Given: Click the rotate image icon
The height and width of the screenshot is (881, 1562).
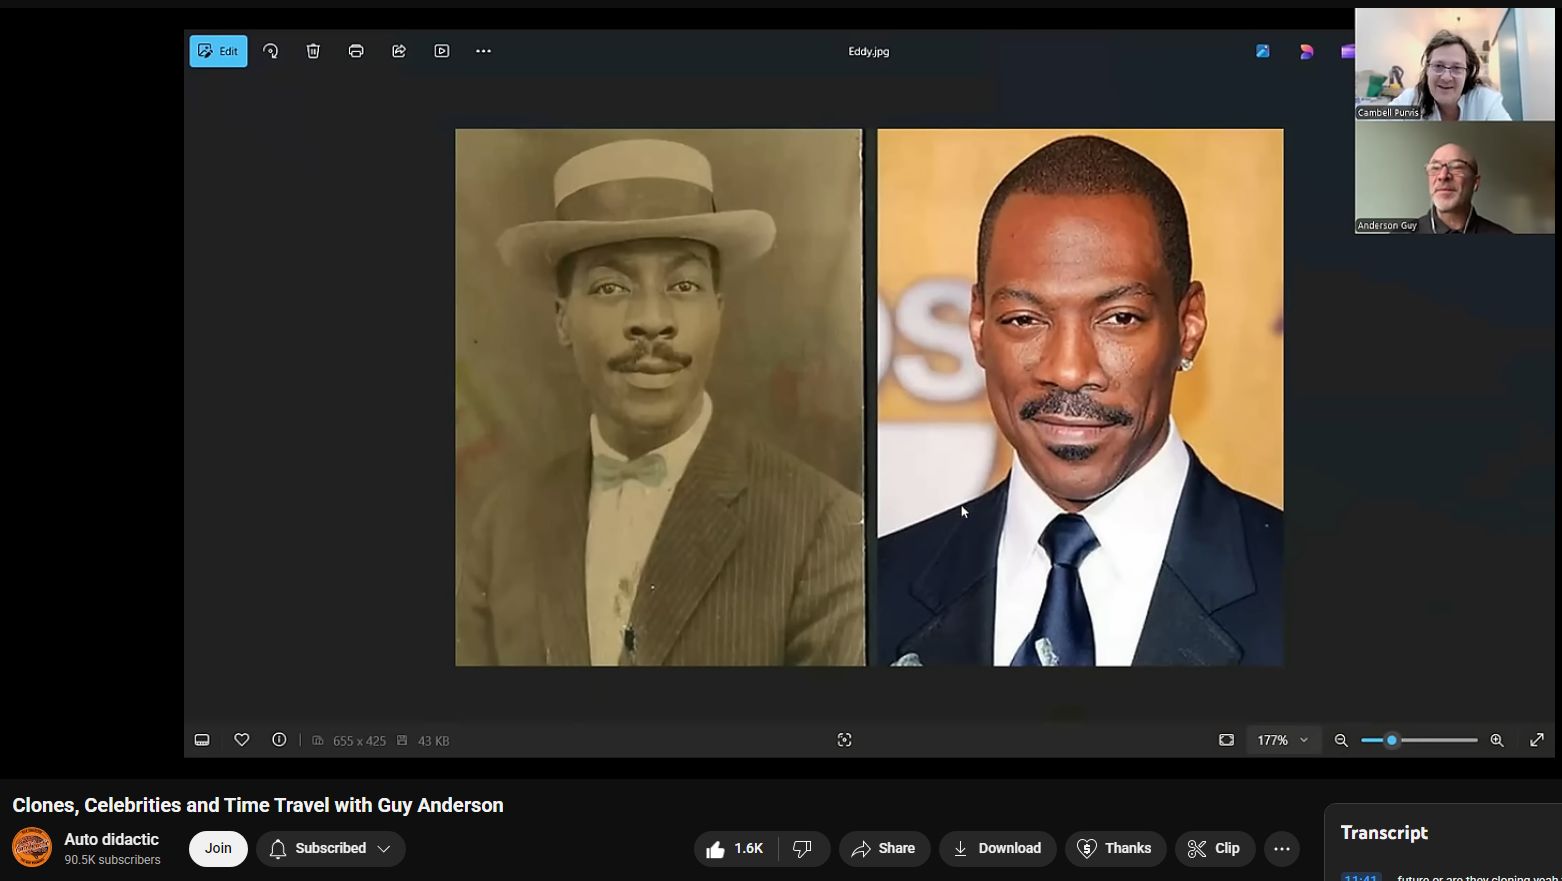Looking at the screenshot, I should 271,51.
